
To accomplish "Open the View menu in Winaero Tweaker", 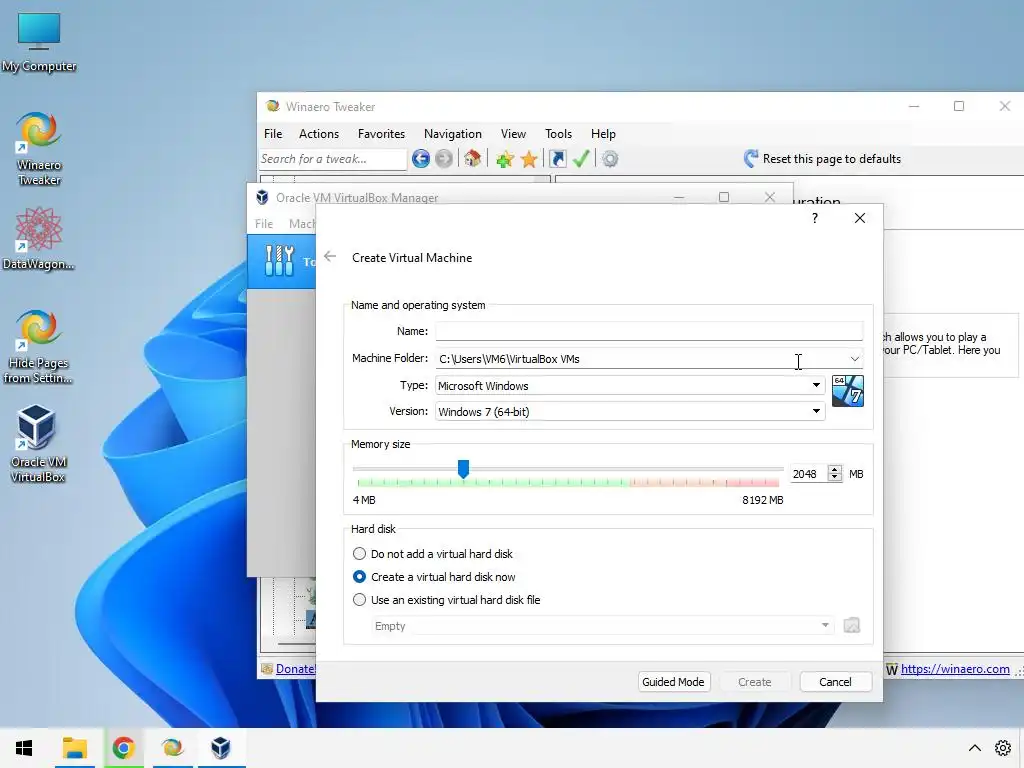I will [x=513, y=134].
